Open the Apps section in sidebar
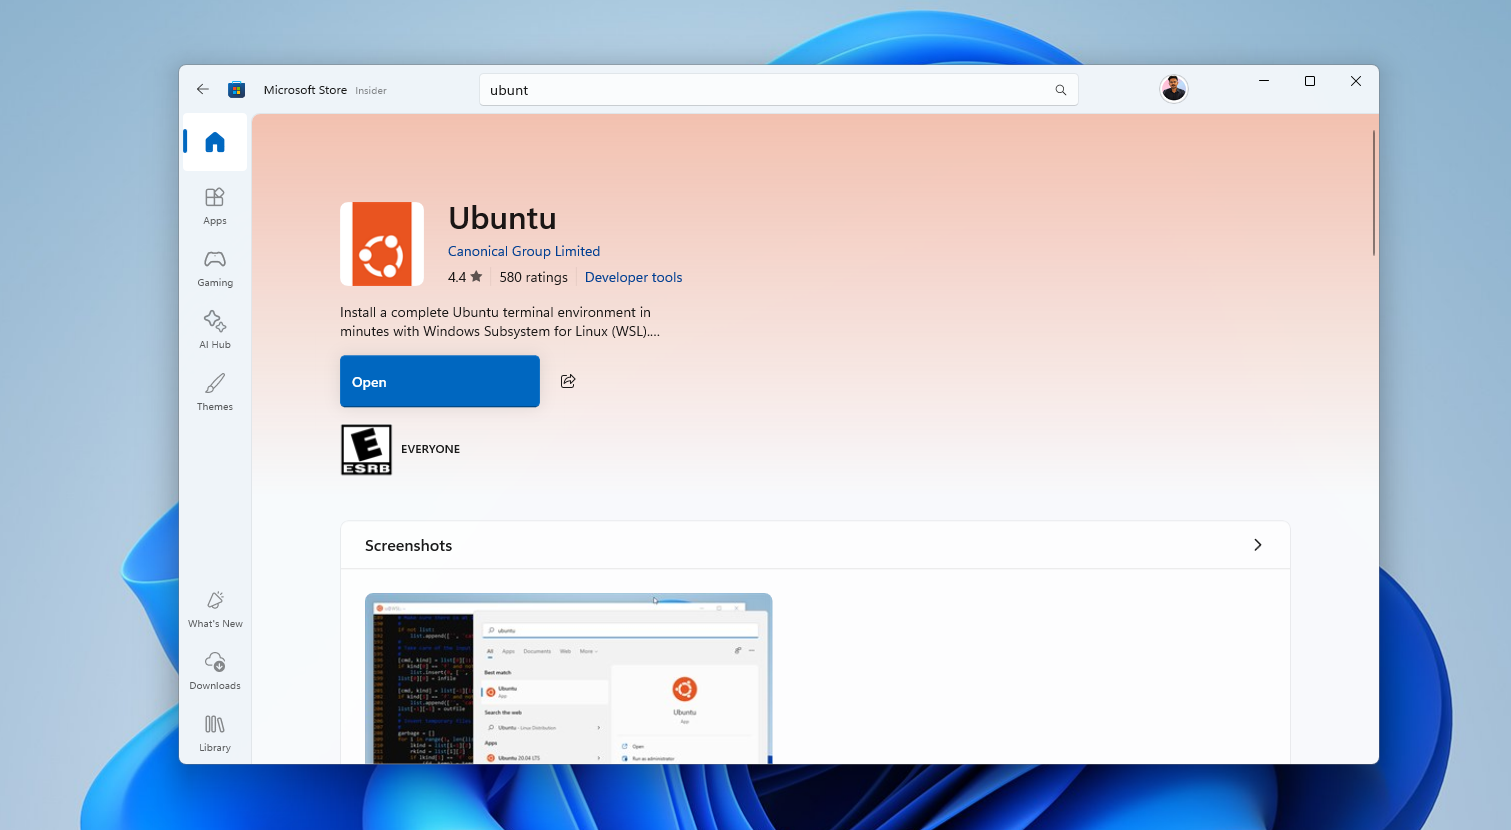This screenshot has height=830, width=1511. pos(214,206)
